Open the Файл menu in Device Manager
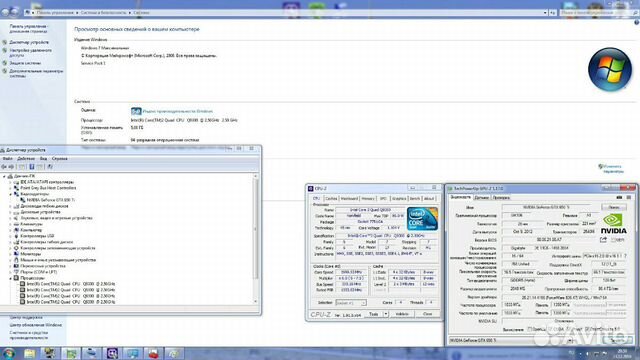This screenshot has height=360, width=640. [x=7, y=158]
